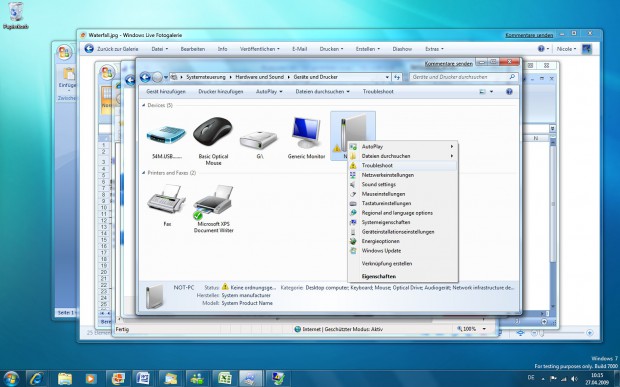The width and height of the screenshot is (620, 387).
Task: Choose Energieoptionen in context menu
Action: (x=403, y=242)
